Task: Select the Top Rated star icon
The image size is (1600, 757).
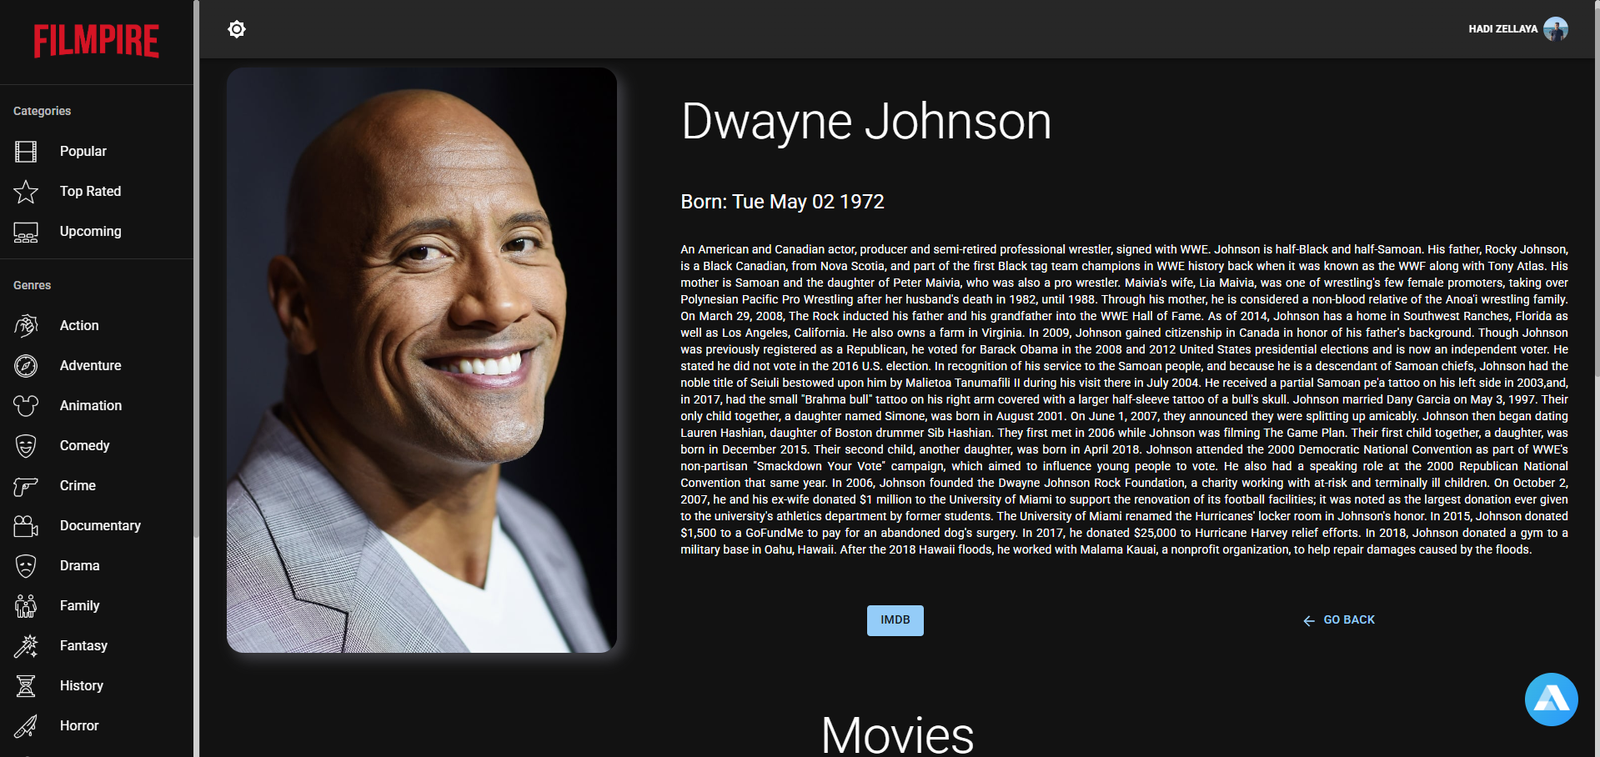Action: [x=26, y=191]
